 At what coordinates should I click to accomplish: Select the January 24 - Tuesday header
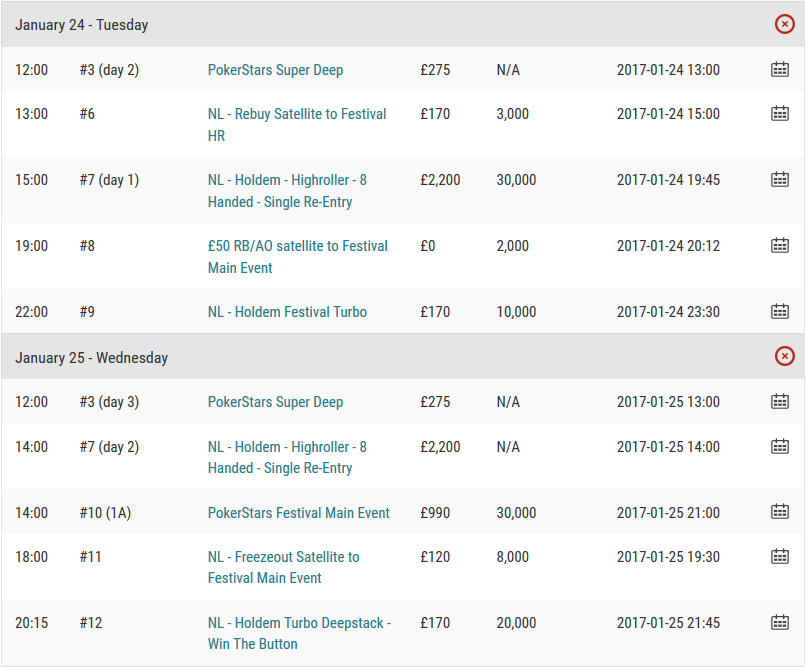[402, 24]
